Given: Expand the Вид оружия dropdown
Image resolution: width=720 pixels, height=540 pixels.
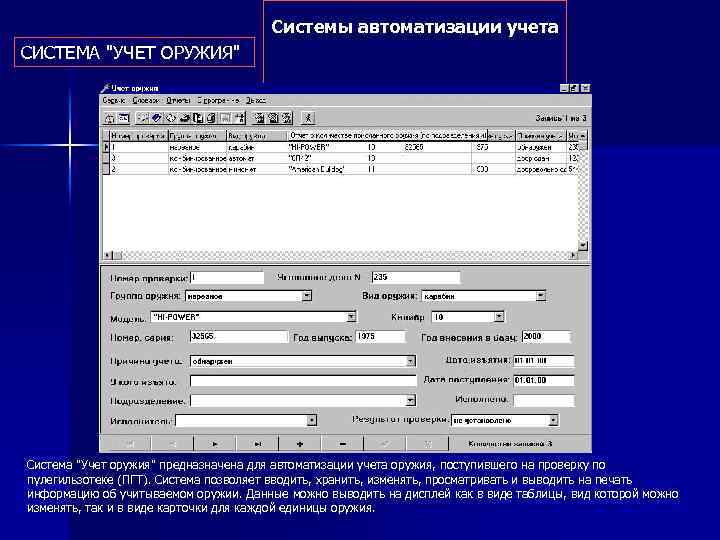Looking at the screenshot, I should pos(541,296).
